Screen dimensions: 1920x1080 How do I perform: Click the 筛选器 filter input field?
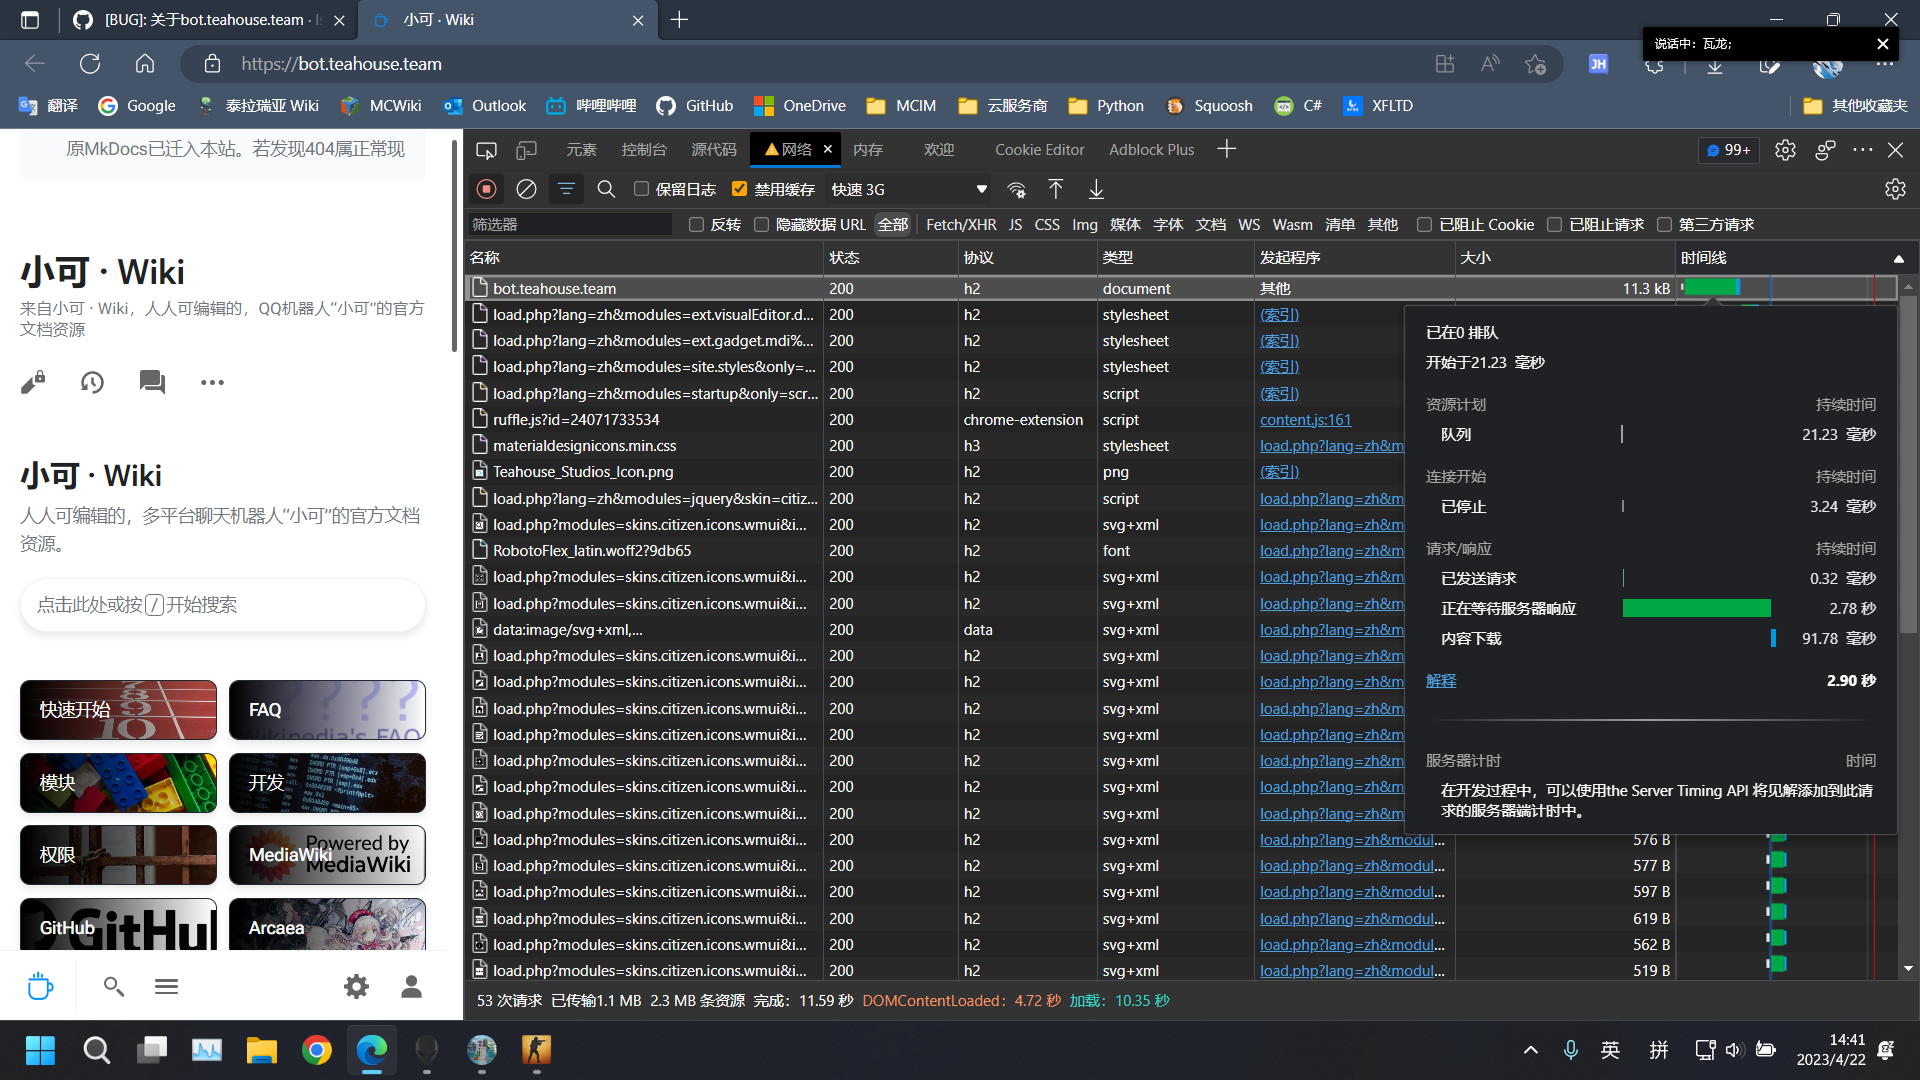pyautogui.click(x=570, y=224)
